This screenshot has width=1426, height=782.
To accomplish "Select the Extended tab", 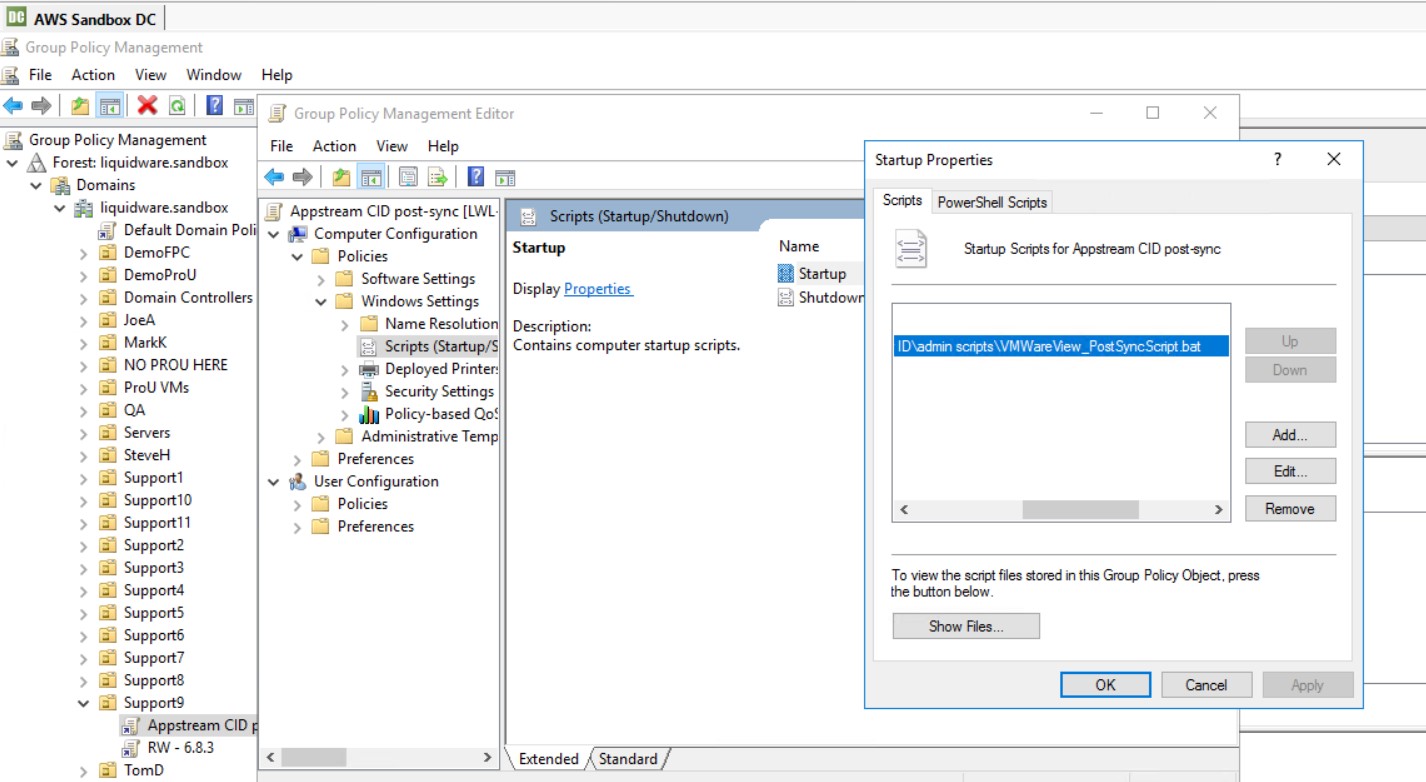I will pos(548,759).
